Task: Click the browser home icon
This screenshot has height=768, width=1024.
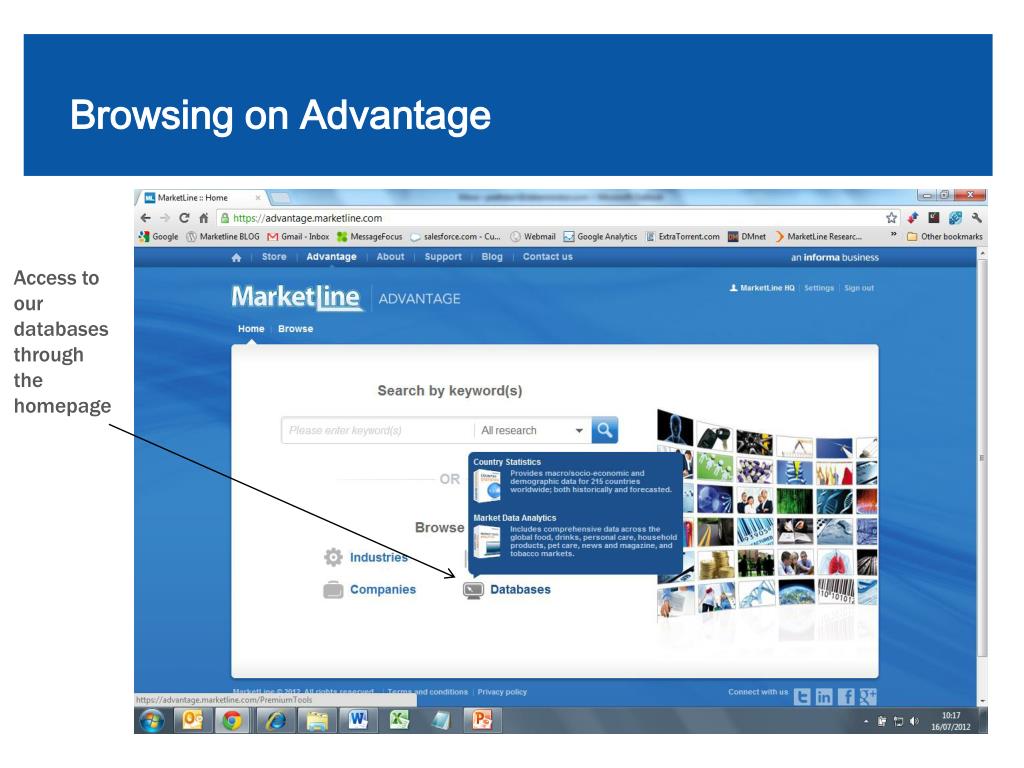Action: pyautogui.click(x=203, y=218)
